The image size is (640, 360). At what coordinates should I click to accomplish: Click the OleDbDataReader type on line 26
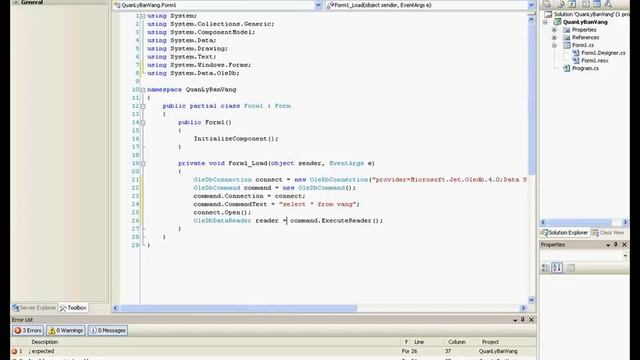[222, 220]
